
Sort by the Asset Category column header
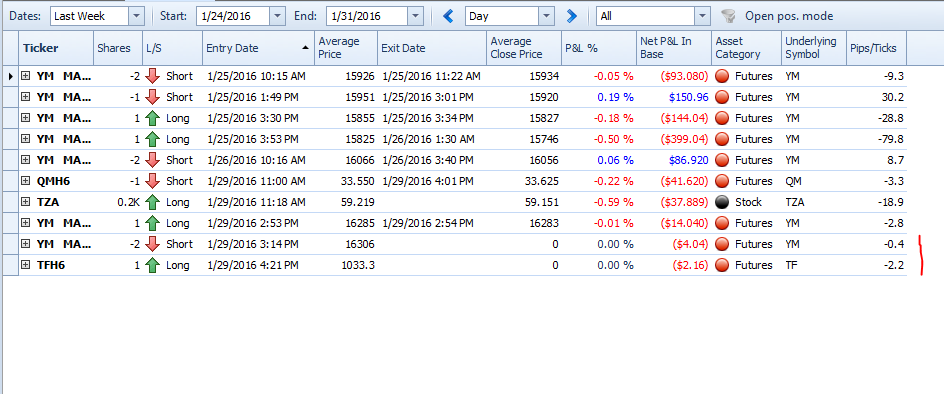[747, 48]
